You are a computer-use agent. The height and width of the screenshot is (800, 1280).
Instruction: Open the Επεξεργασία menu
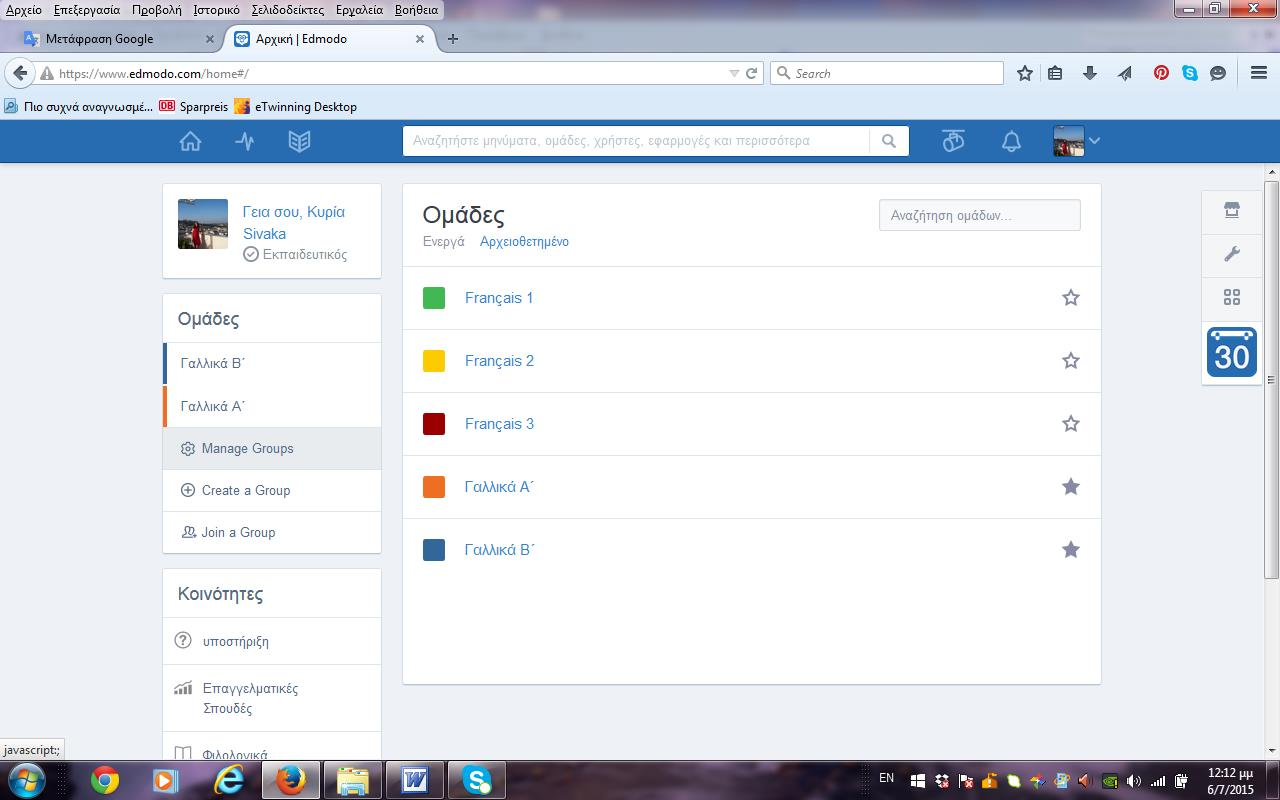point(87,10)
